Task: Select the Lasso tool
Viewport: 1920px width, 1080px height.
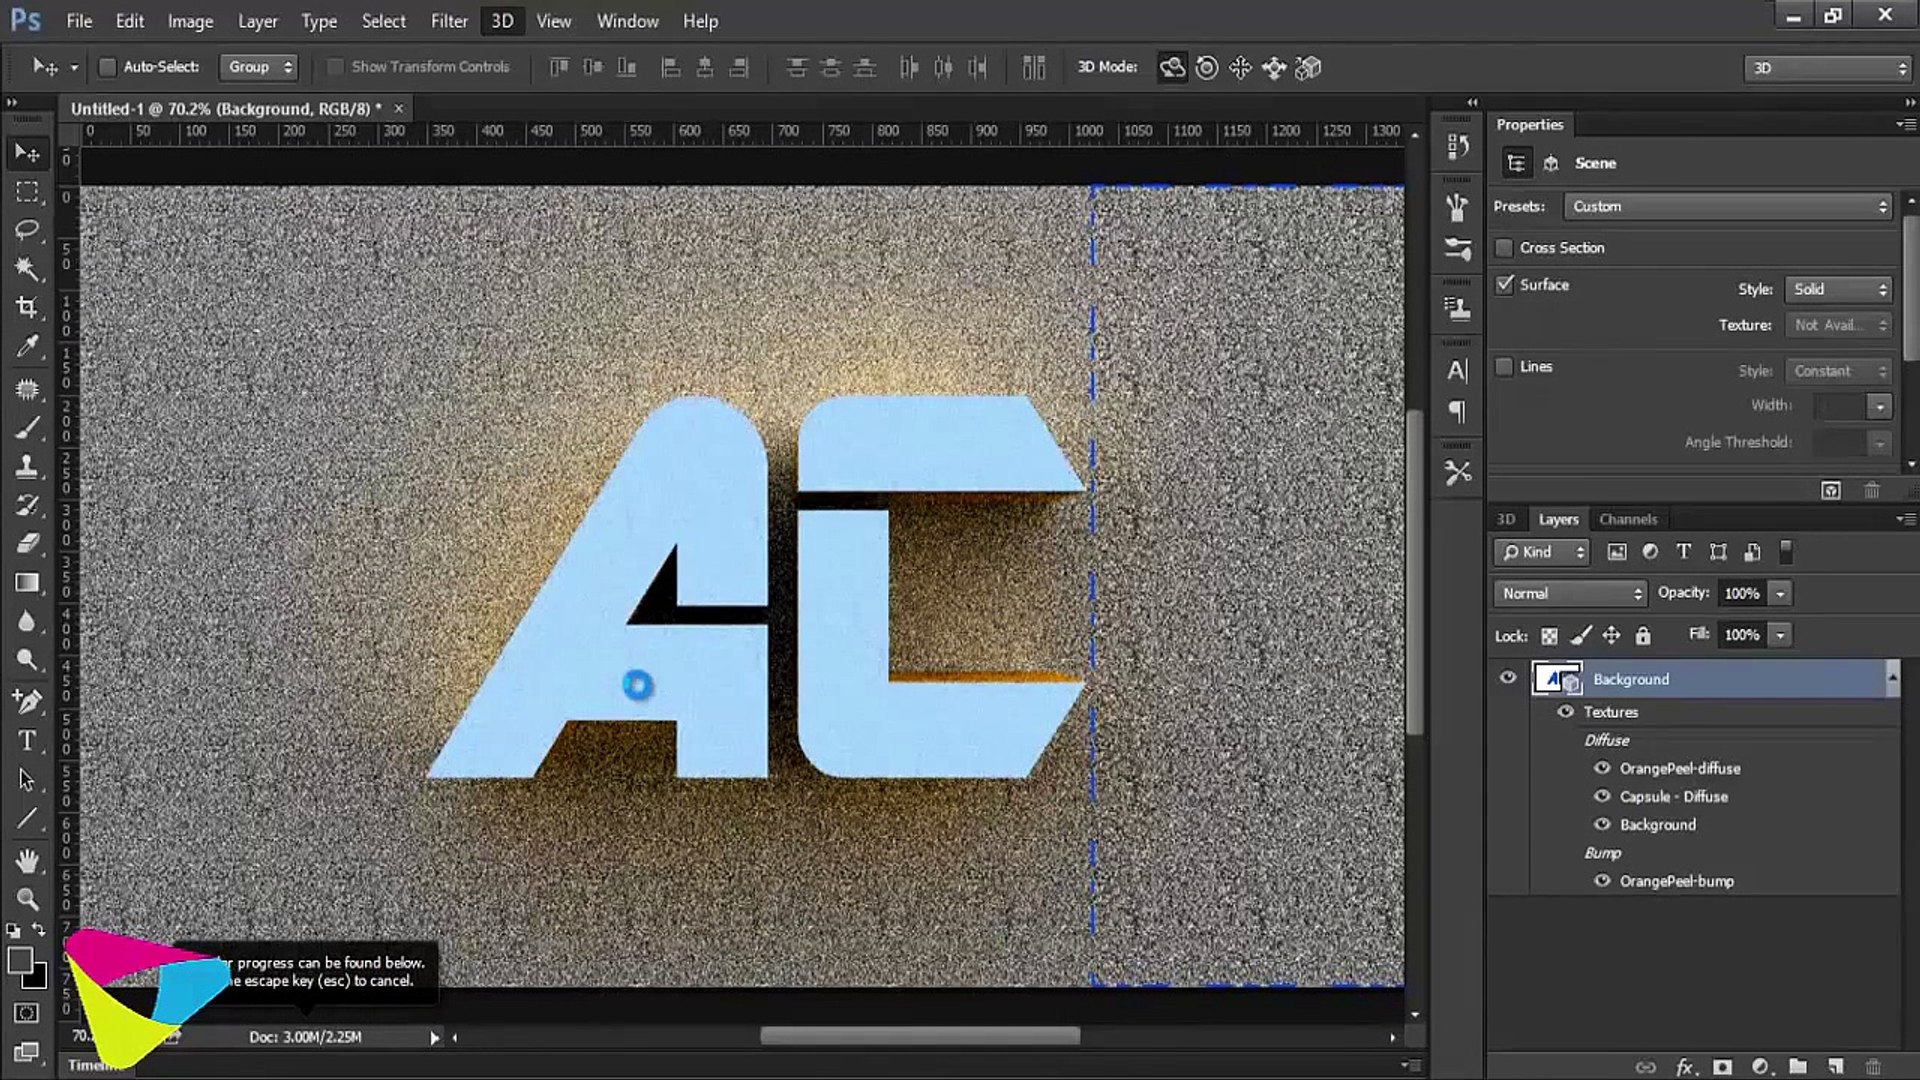Action: pos(27,230)
